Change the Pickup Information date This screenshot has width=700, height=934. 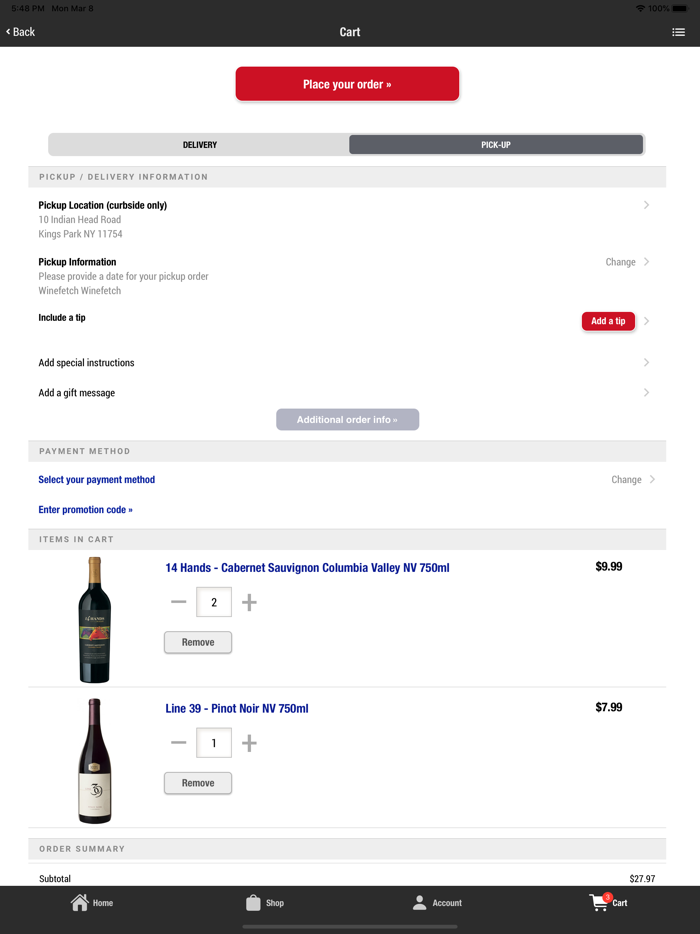click(620, 261)
